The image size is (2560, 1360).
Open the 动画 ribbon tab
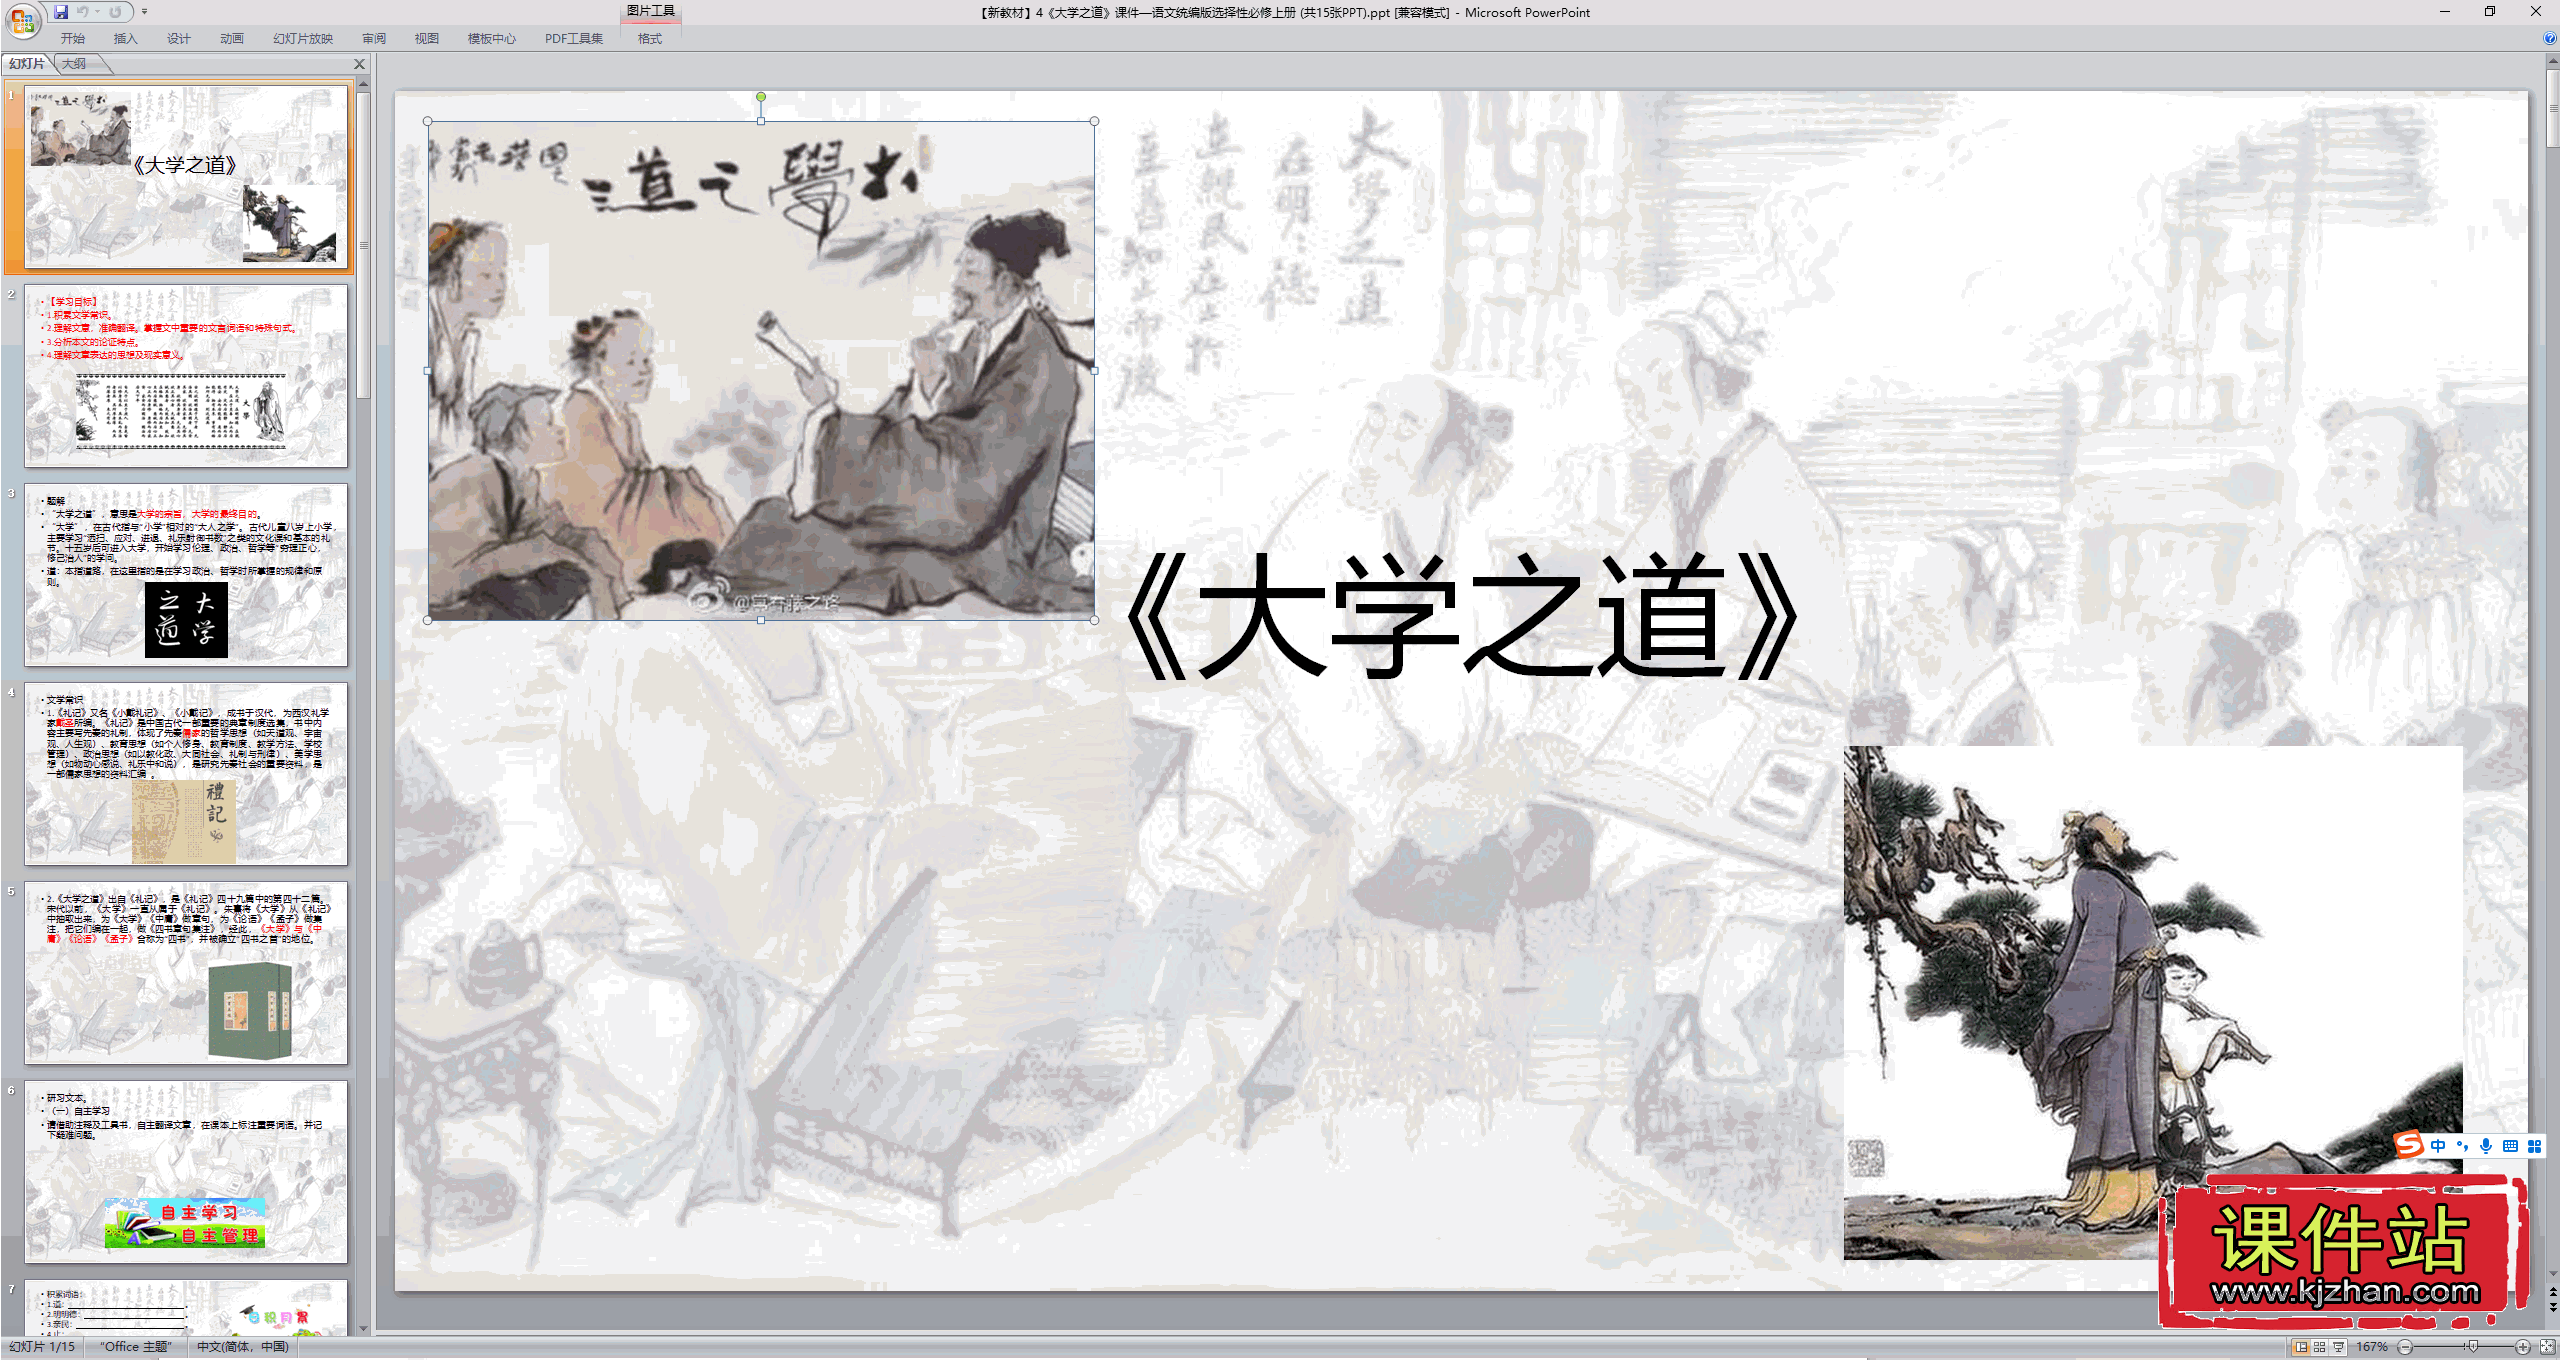232,39
